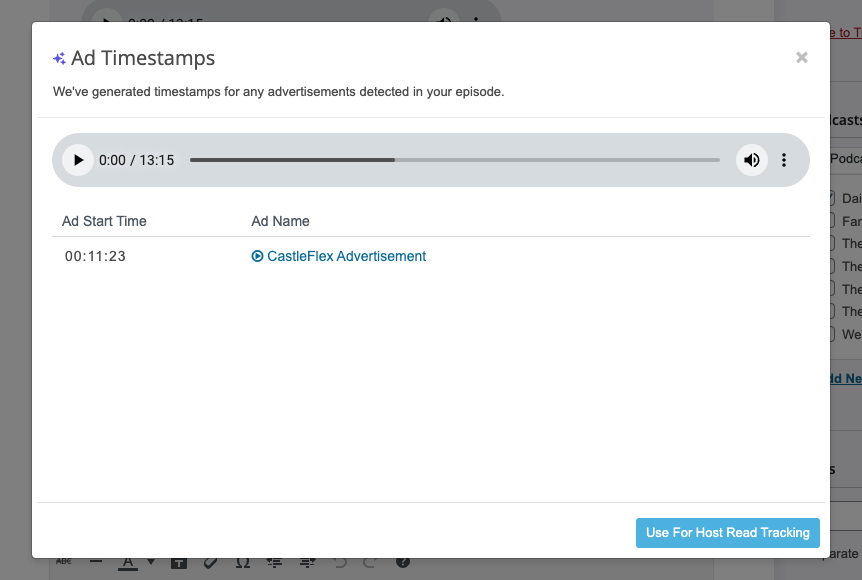Close the Ad Timestamps dialog
Viewport: 862px width, 580px height.
click(x=802, y=57)
